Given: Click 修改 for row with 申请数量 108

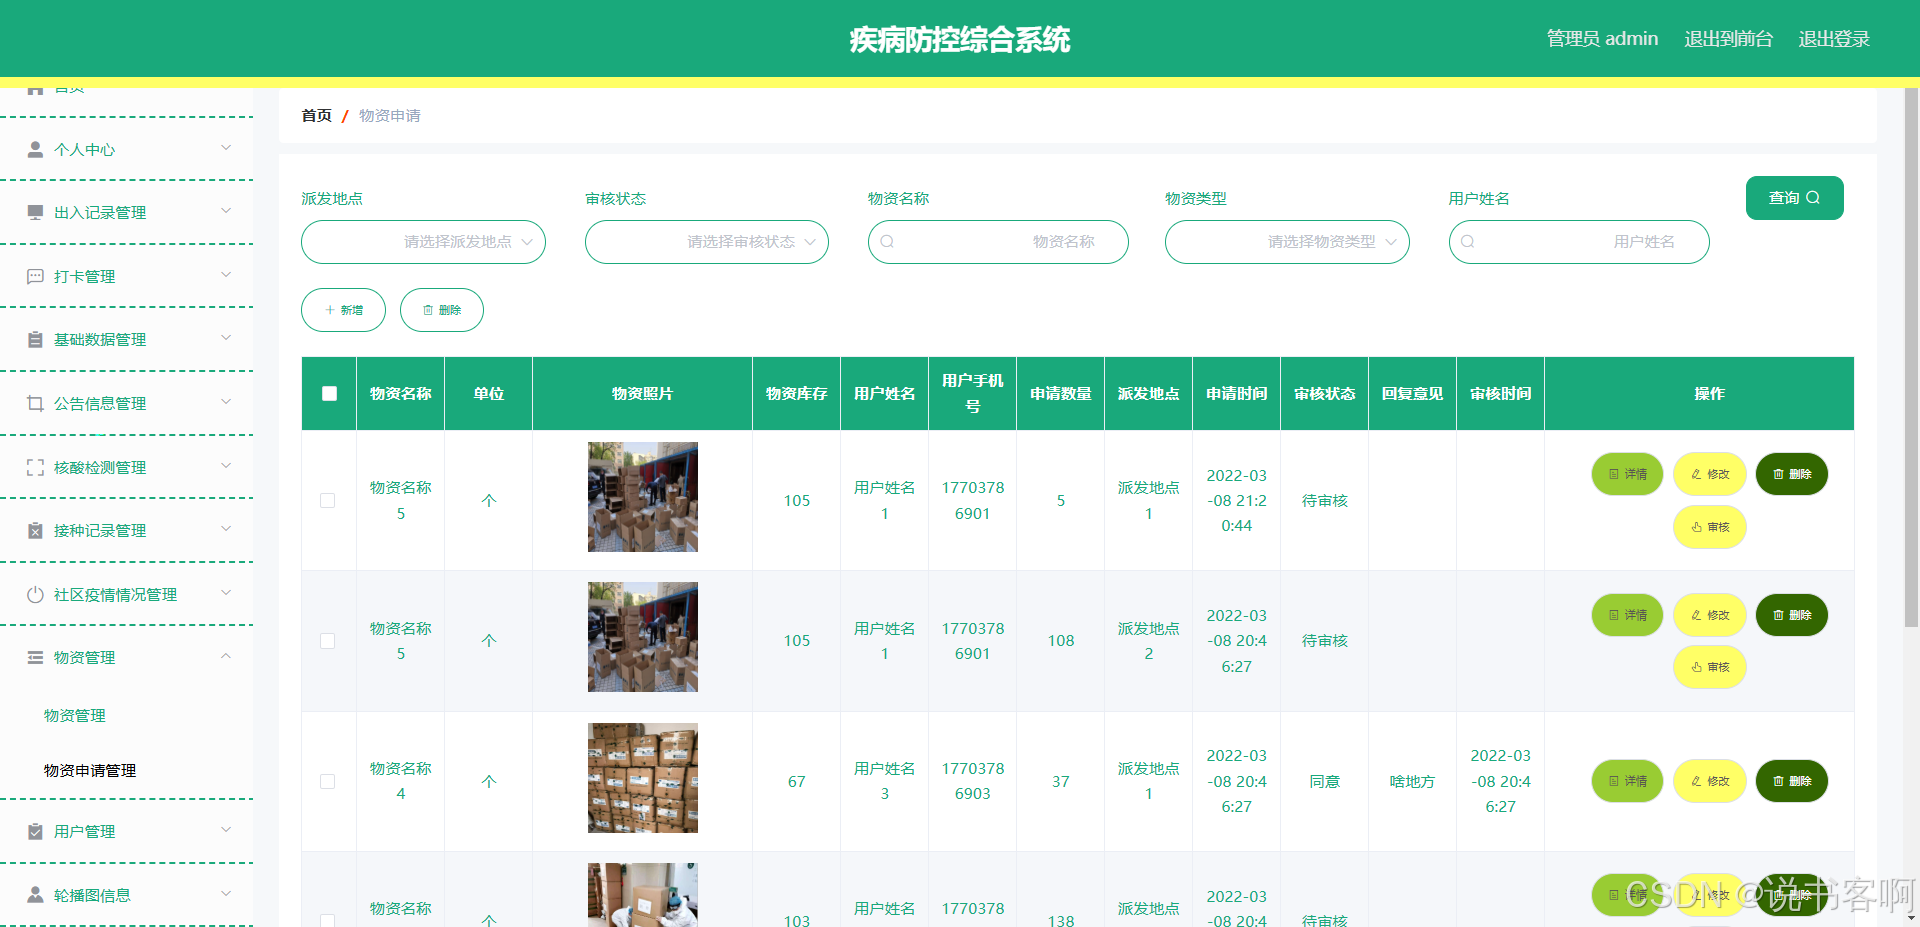Looking at the screenshot, I should pos(1710,615).
